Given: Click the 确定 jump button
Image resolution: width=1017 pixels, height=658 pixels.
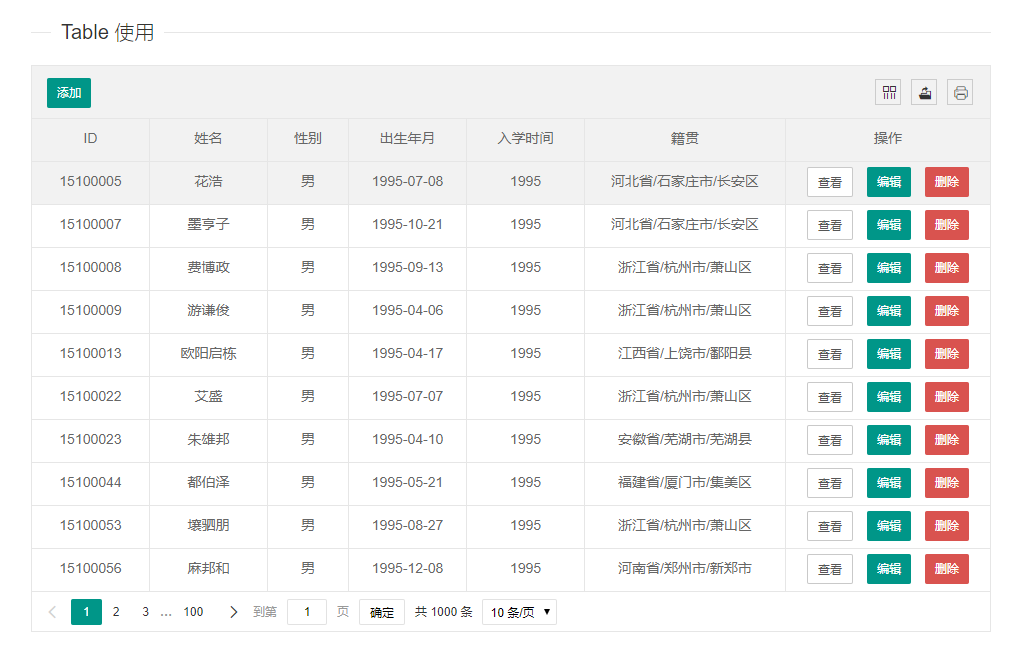Looking at the screenshot, I should (x=382, y=612).
